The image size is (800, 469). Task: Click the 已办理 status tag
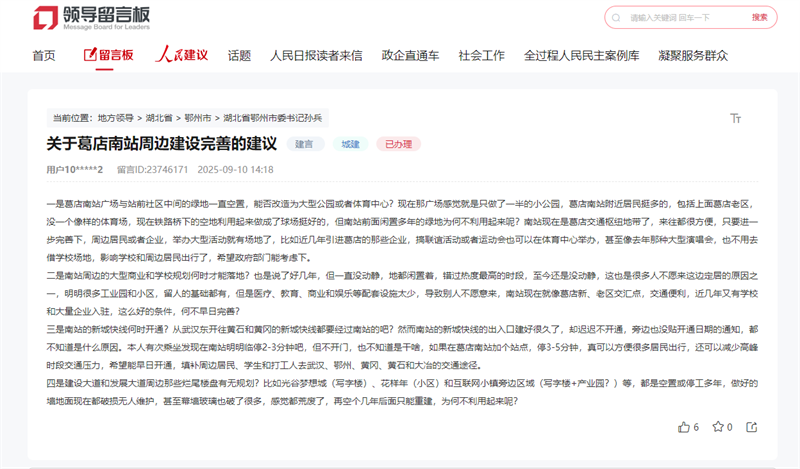(398, 144)
